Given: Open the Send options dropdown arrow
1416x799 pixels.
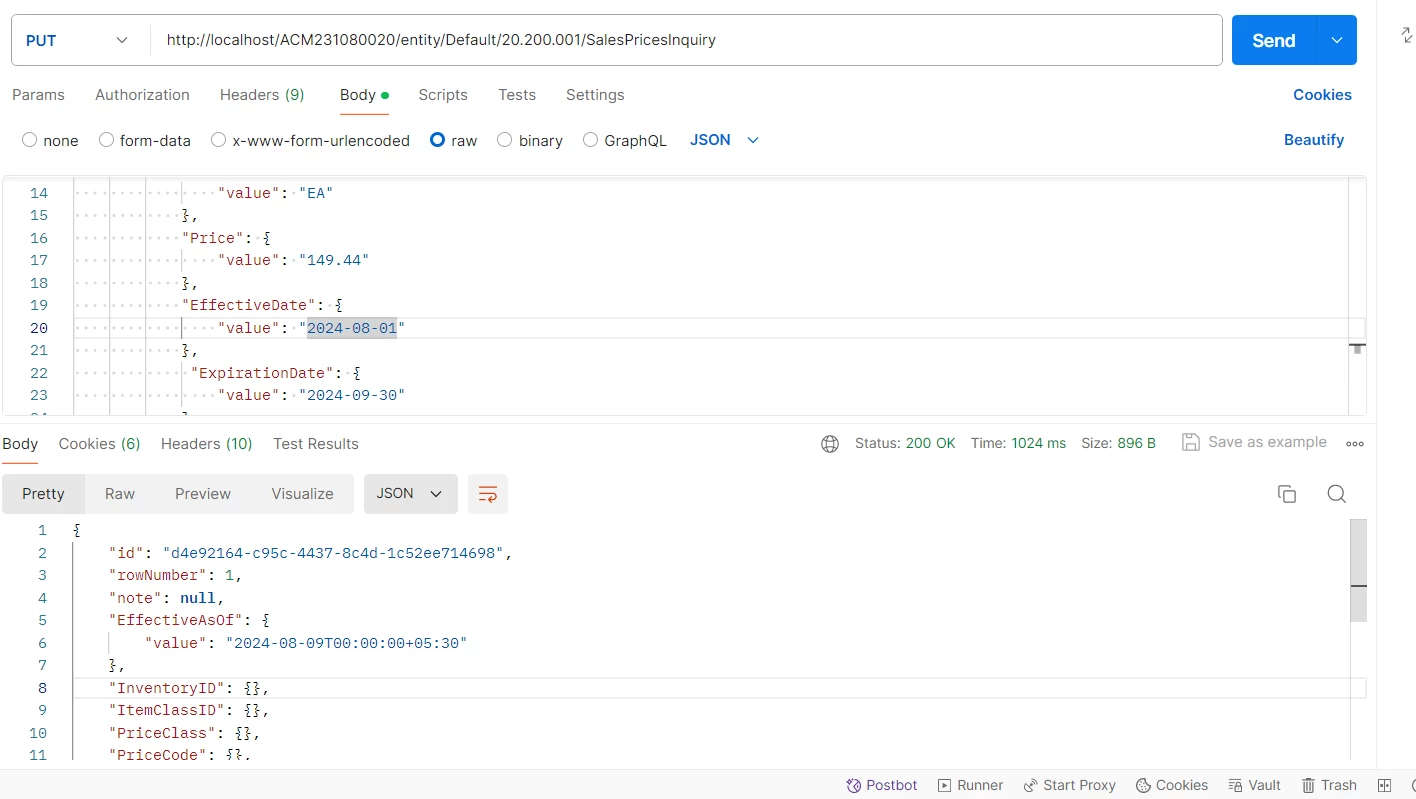Looking at the screenshot, I should [1337, 40].
